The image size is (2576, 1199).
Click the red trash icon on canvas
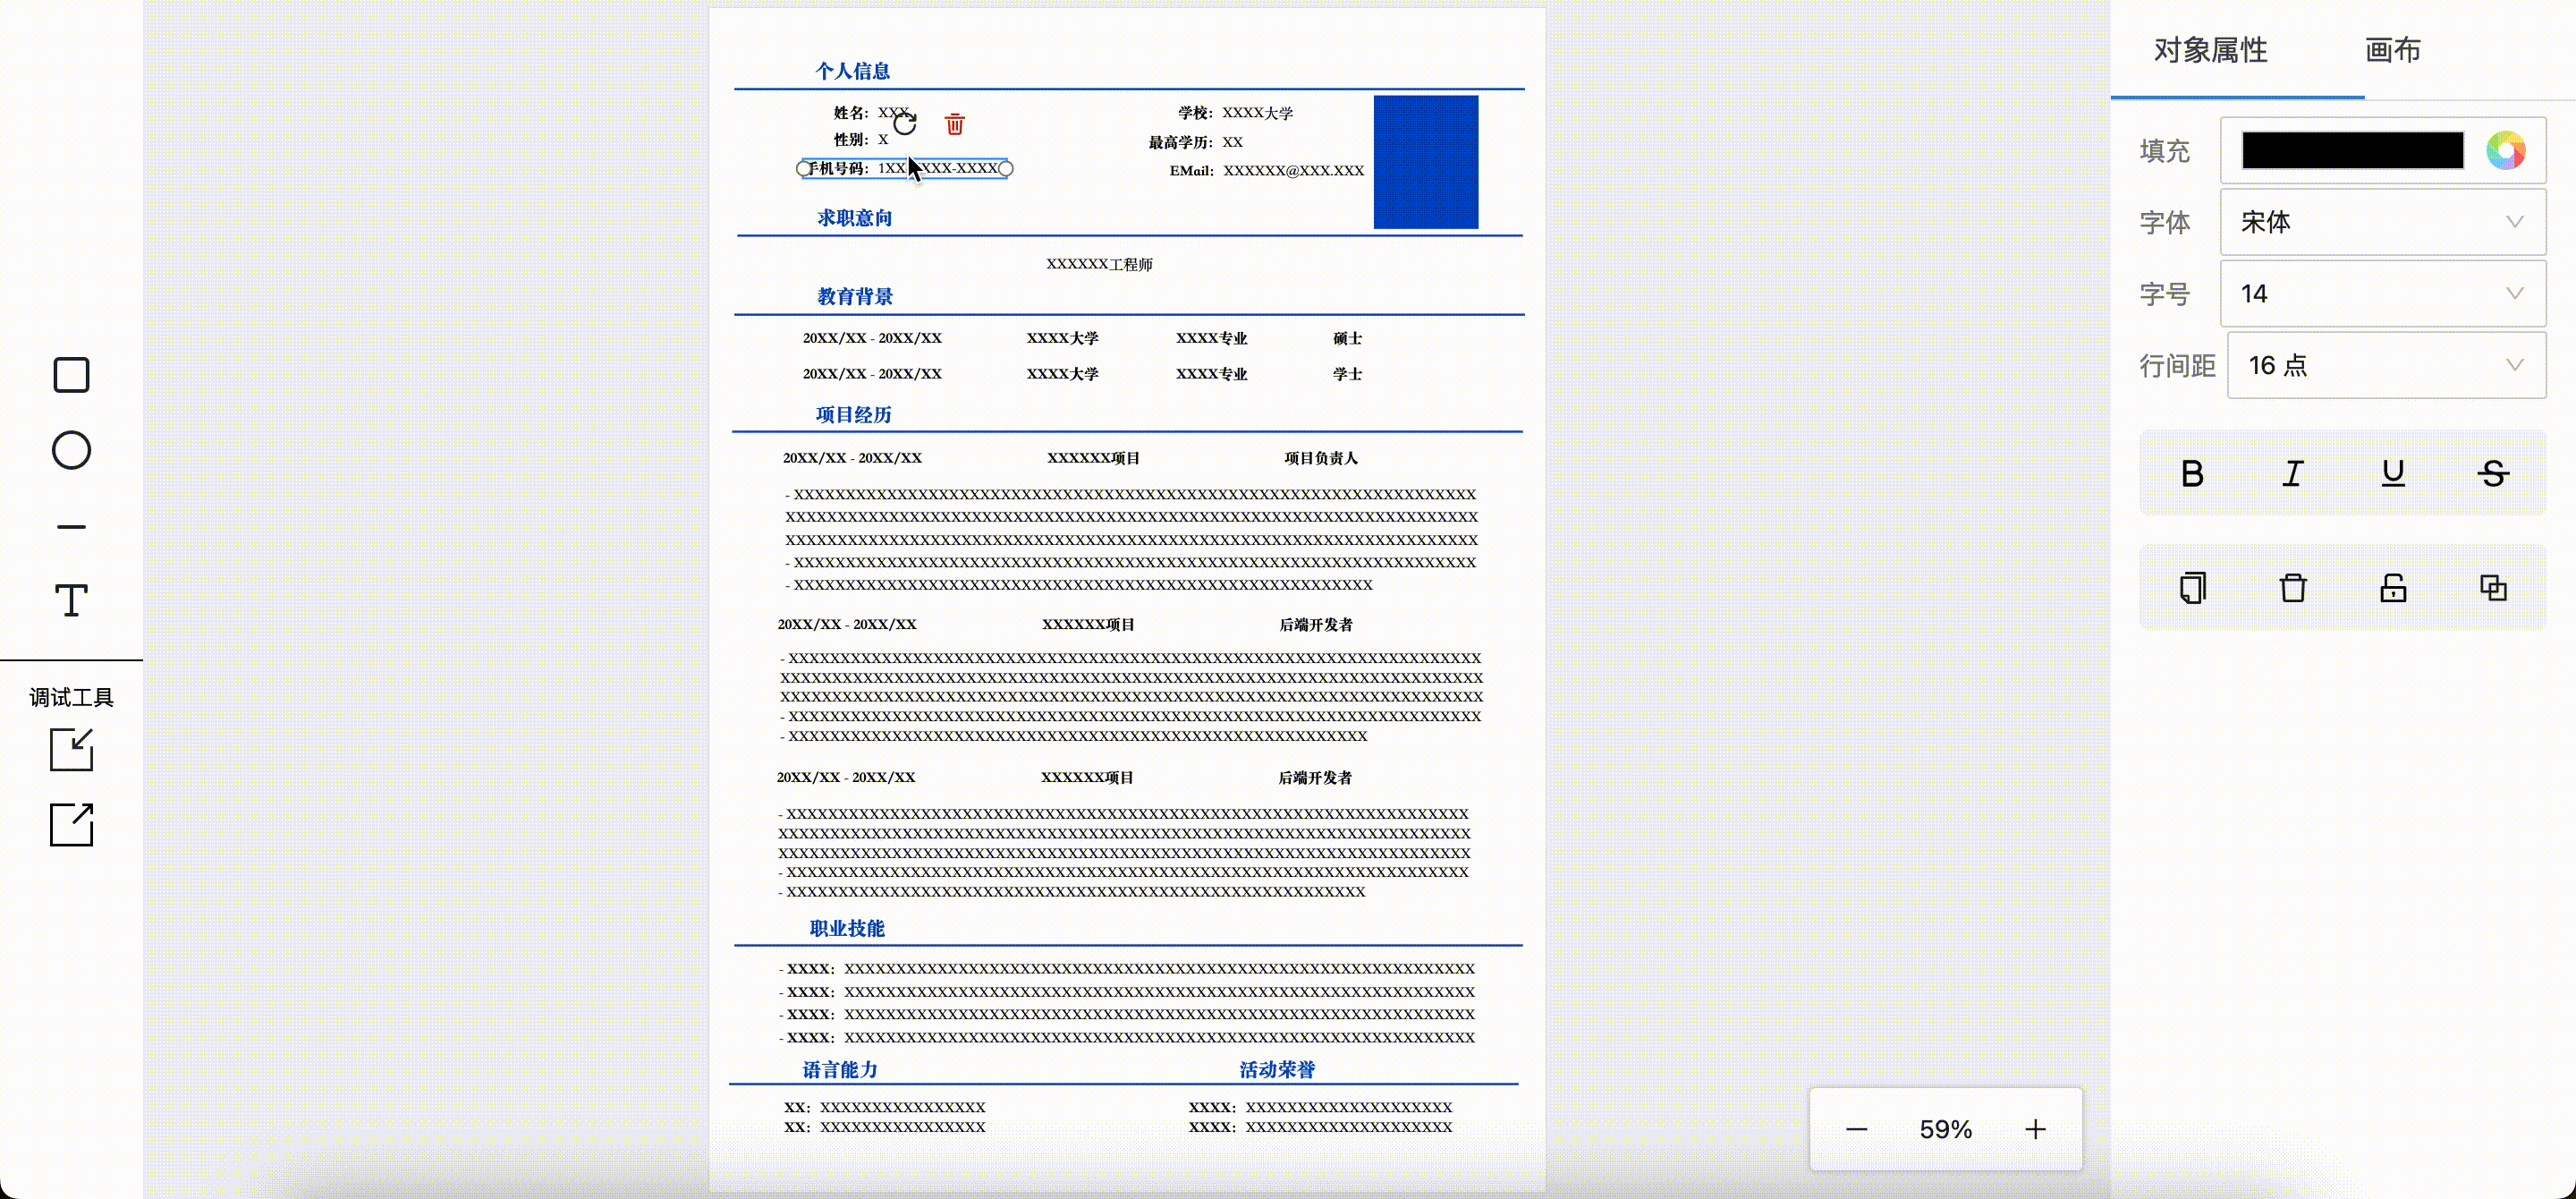(x=954, y=124)
